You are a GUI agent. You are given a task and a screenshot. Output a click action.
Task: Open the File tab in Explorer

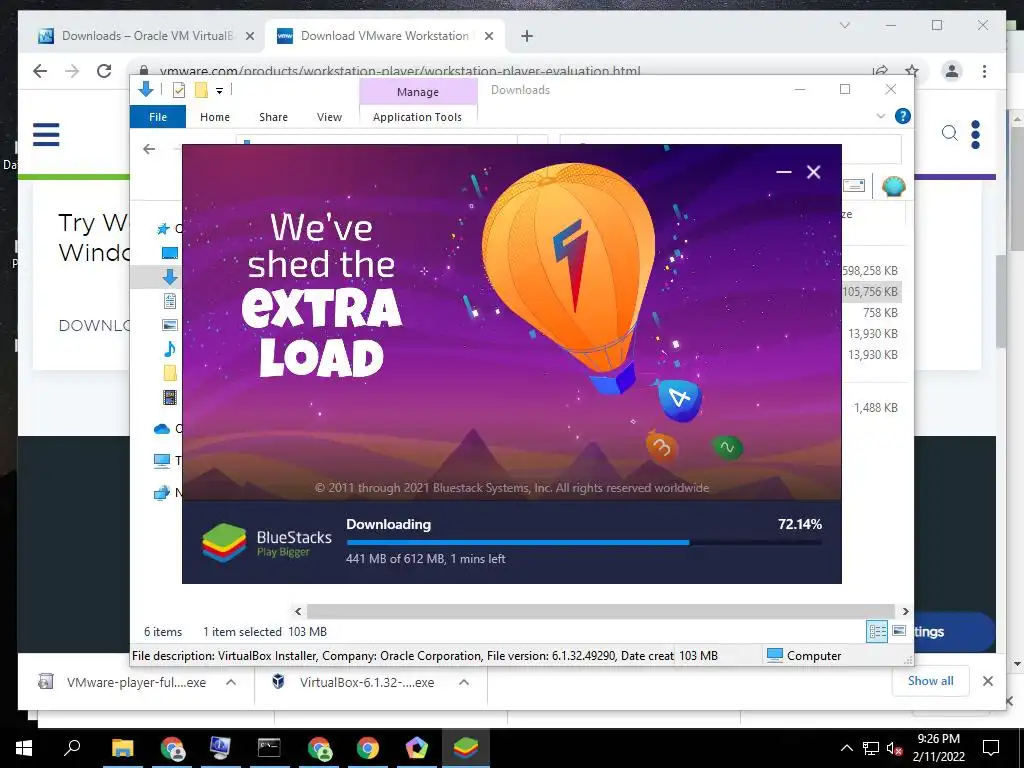coord(158,117)
